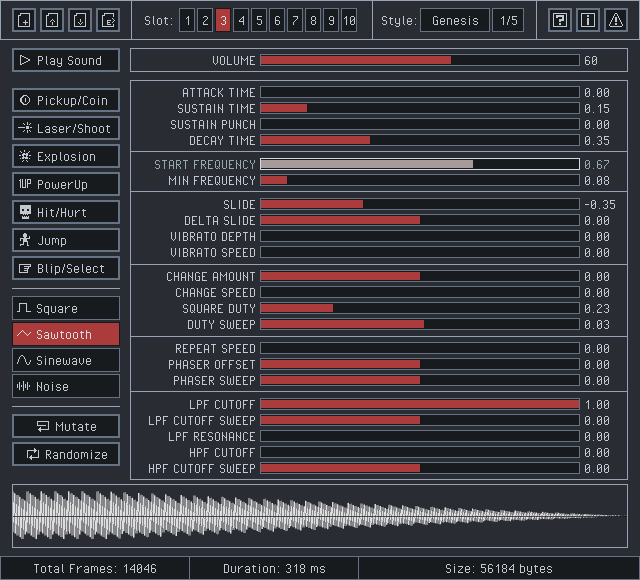The width and height of the screenshot is (640, 580).
Task: Click the Save sound file icon
Action: [80, 20]
